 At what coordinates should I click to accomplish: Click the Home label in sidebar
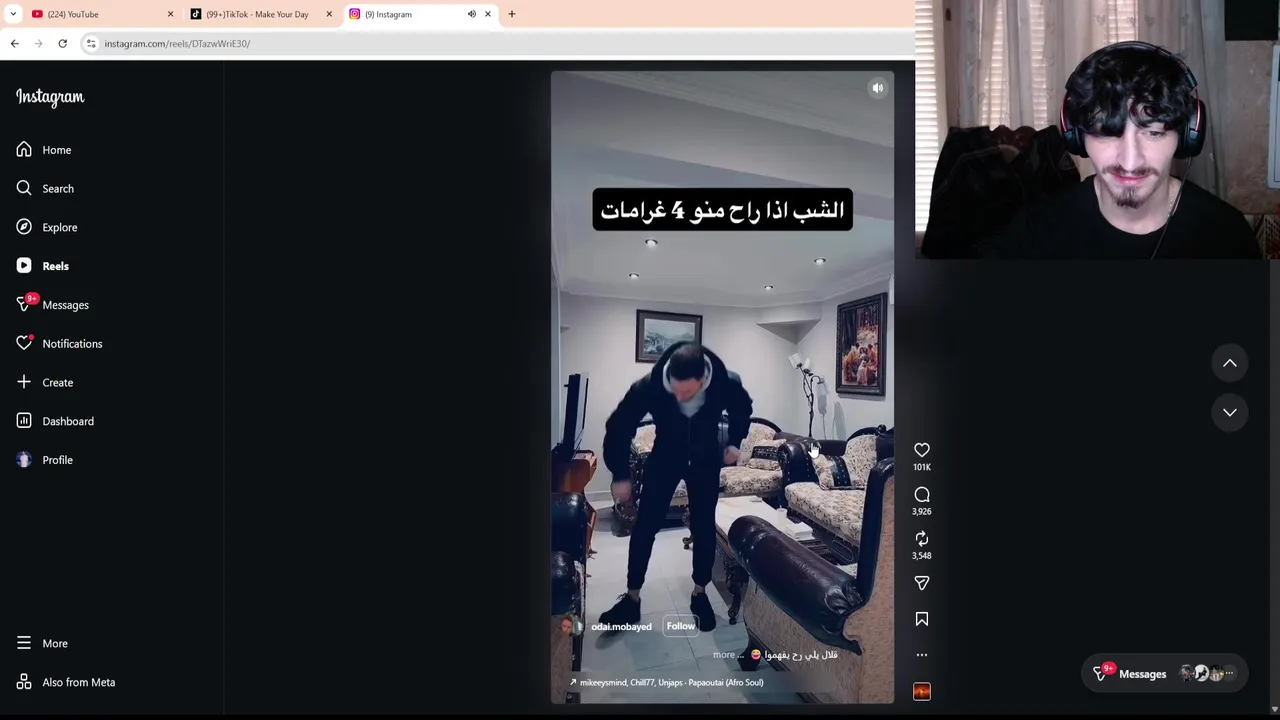pos(57,150)
